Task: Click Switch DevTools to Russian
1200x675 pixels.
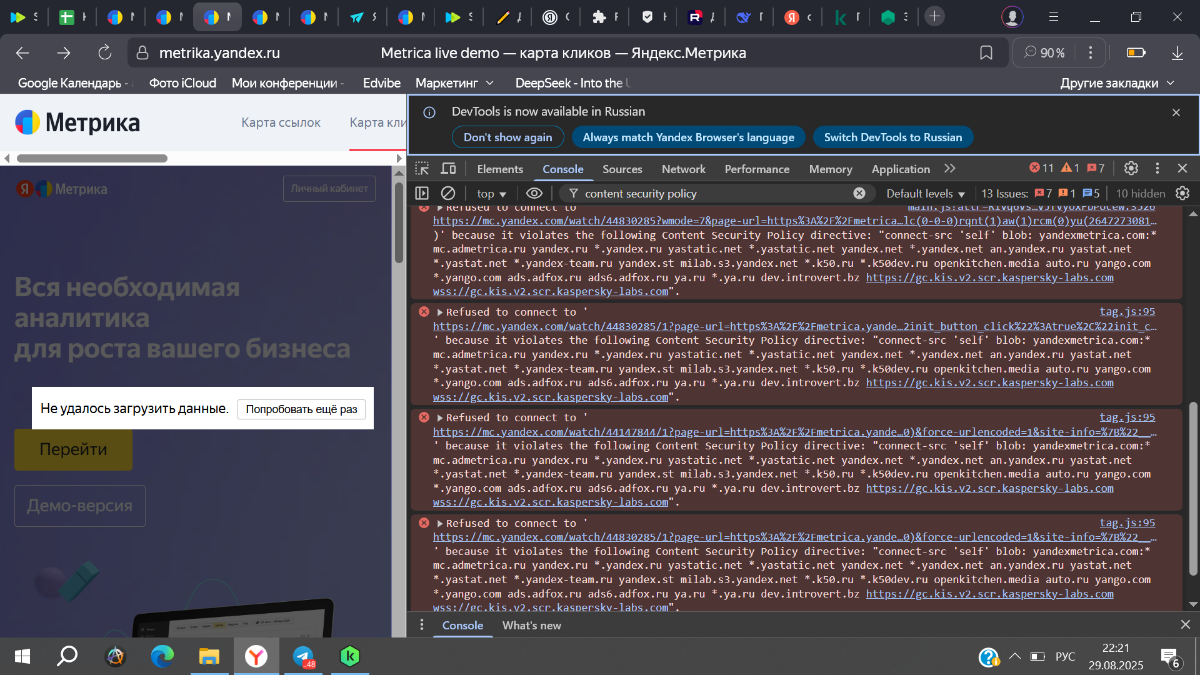Action: tap(893, 137)
